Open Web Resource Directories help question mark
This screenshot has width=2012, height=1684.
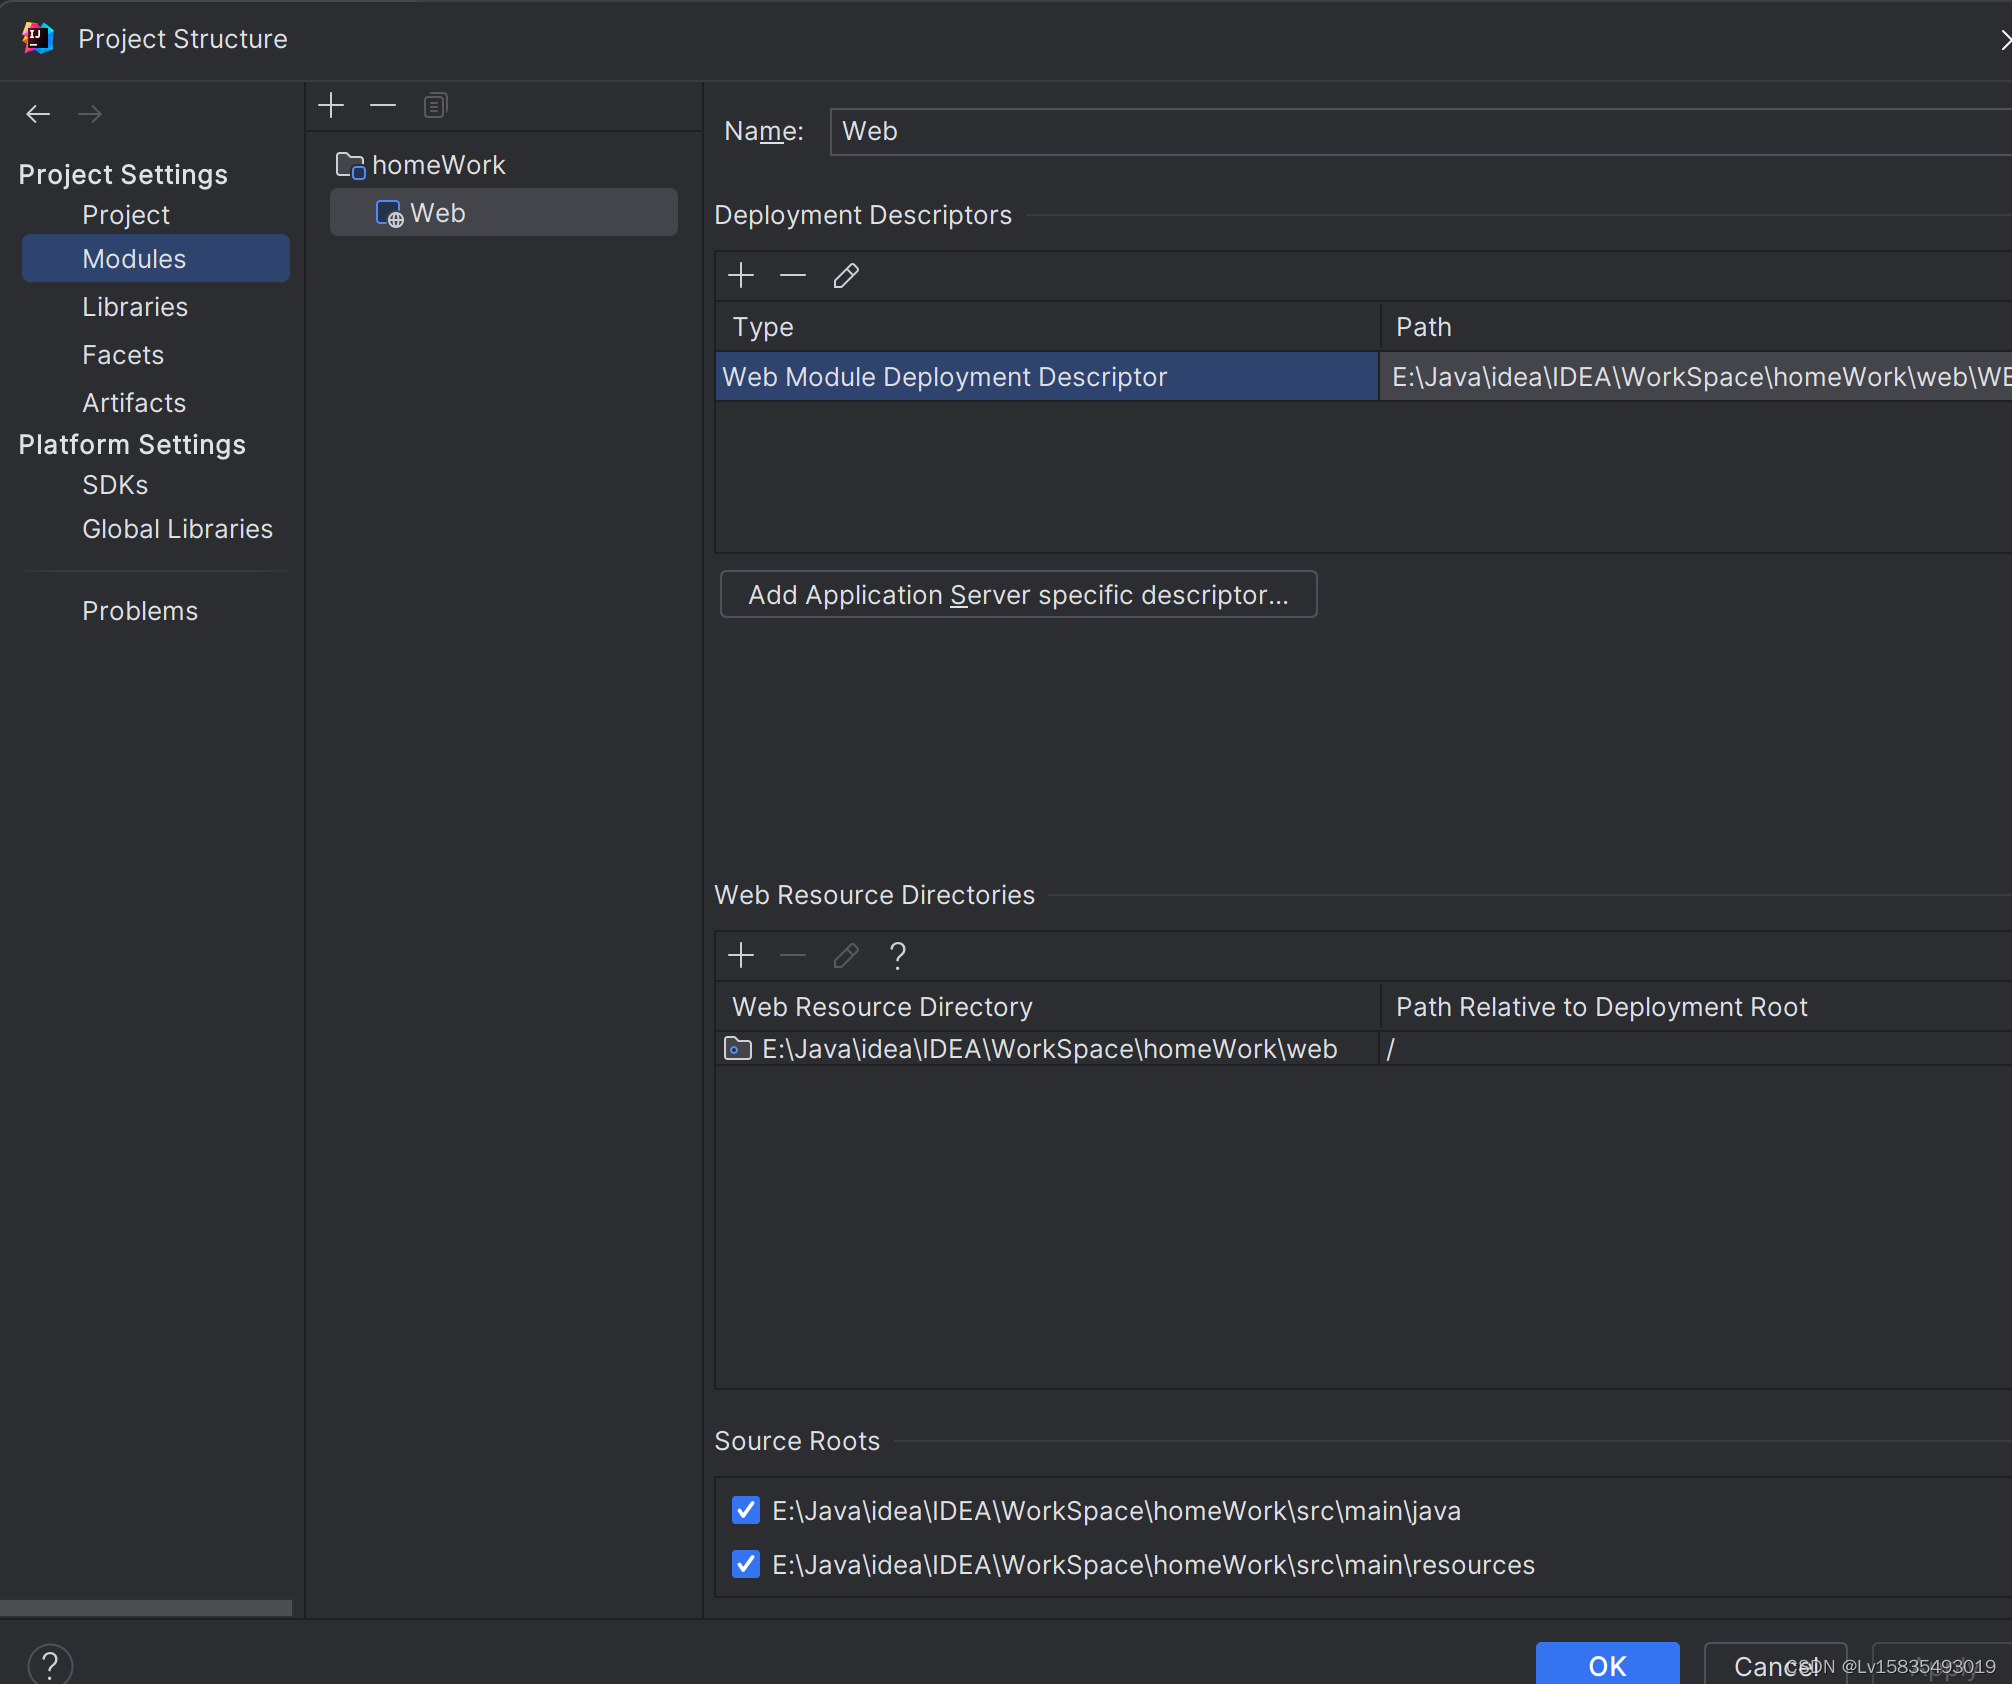click(897, 955)
